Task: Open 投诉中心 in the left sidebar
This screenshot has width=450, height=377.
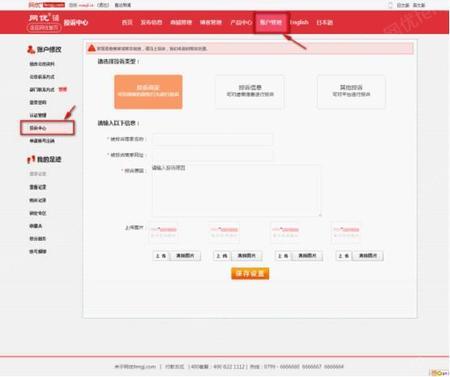Action: (47, 128)
